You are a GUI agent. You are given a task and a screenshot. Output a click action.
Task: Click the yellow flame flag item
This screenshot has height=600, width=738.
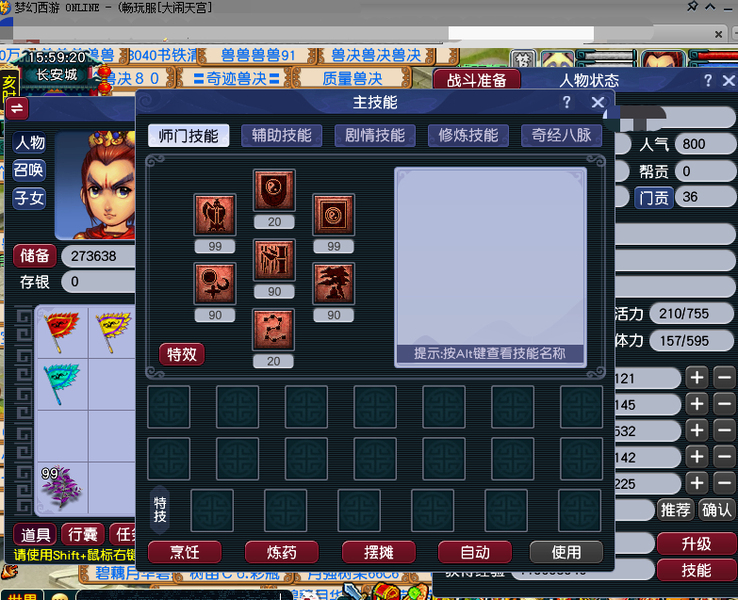coord(113,331)
